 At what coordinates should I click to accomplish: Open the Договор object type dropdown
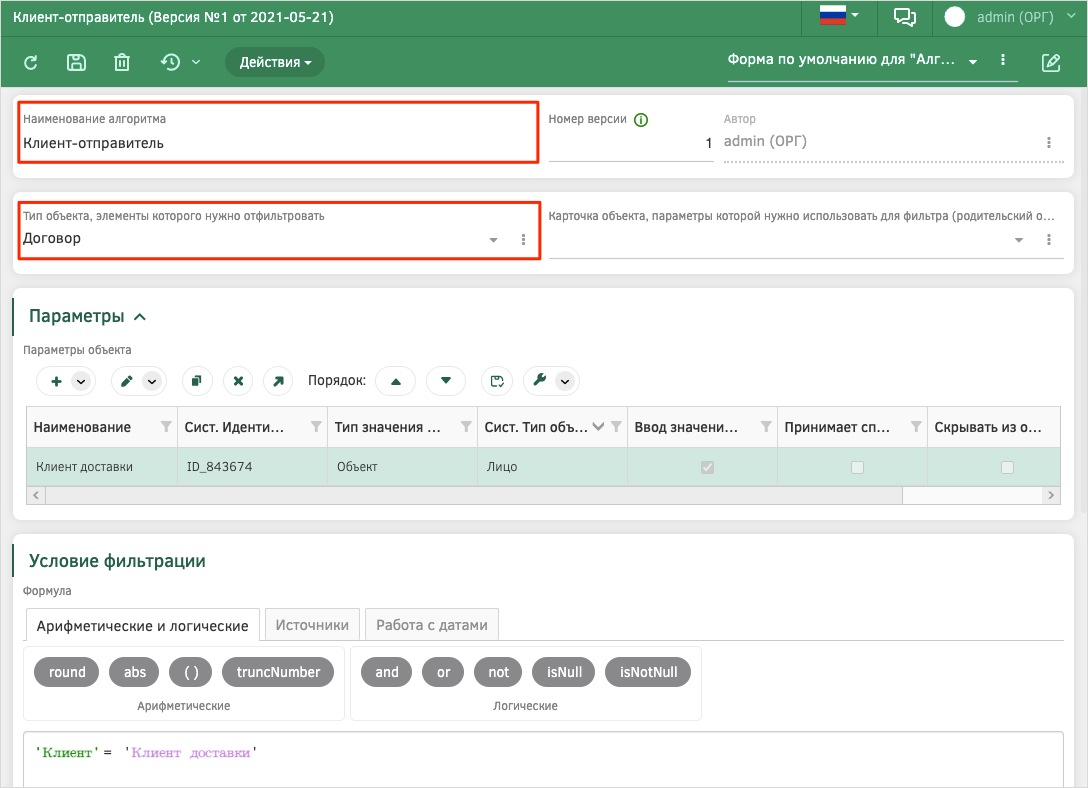[493, 240]
